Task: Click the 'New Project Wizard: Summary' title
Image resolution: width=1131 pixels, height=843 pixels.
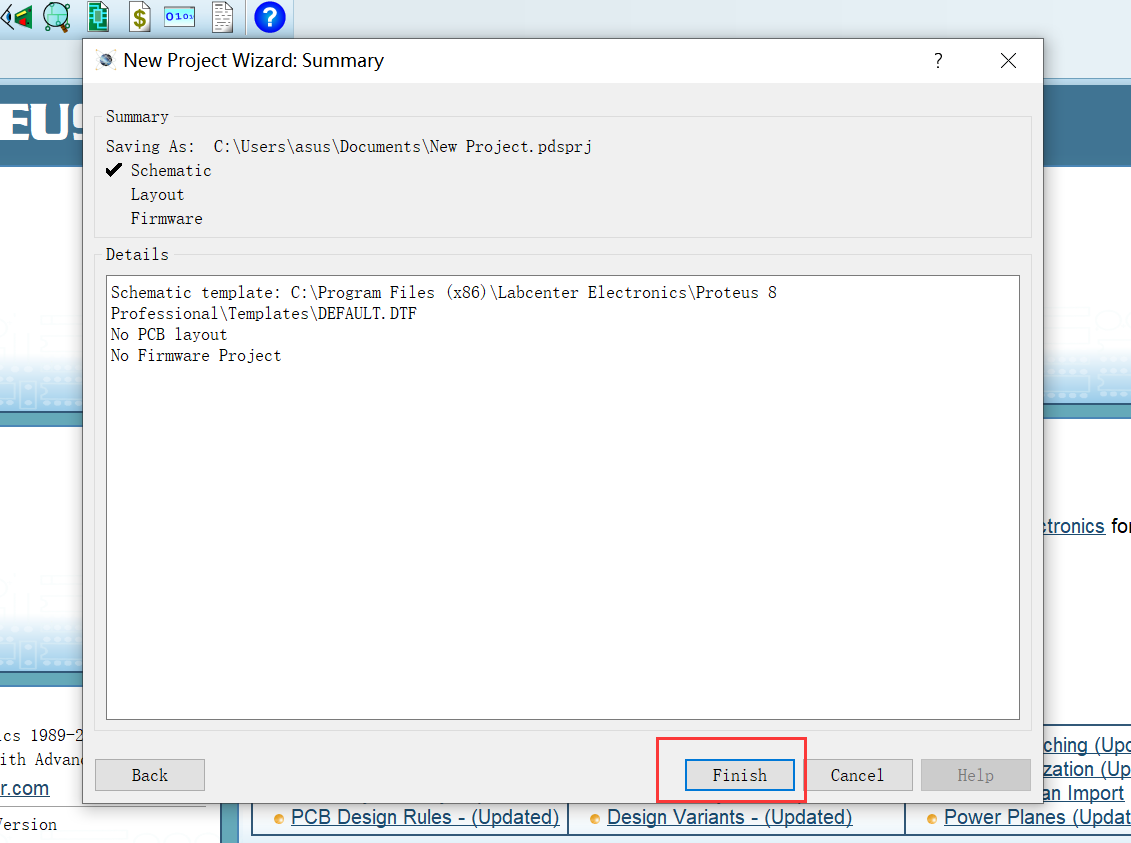Action: 253,61
